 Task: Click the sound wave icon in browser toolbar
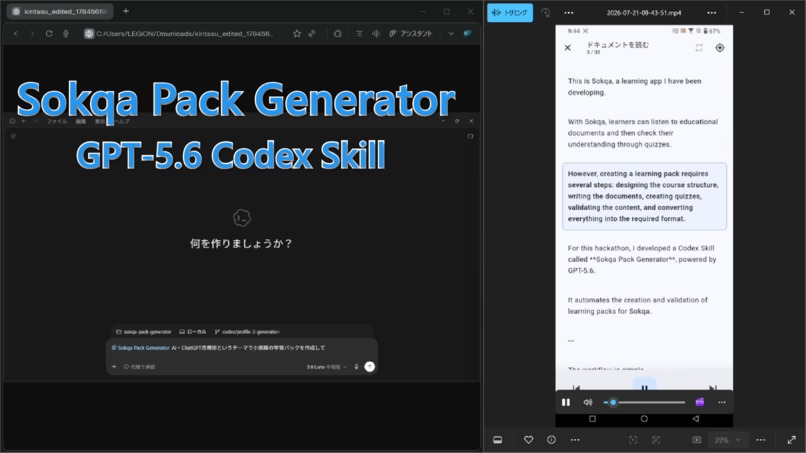376,33
